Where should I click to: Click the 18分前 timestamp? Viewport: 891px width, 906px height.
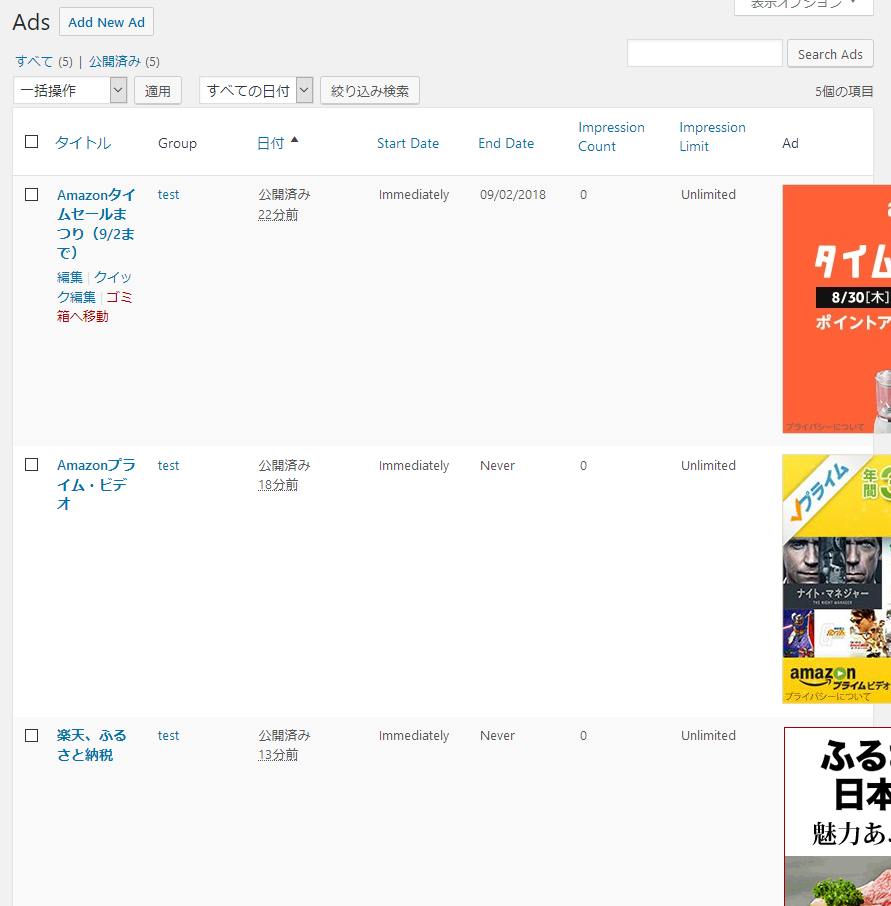(278, 485)
